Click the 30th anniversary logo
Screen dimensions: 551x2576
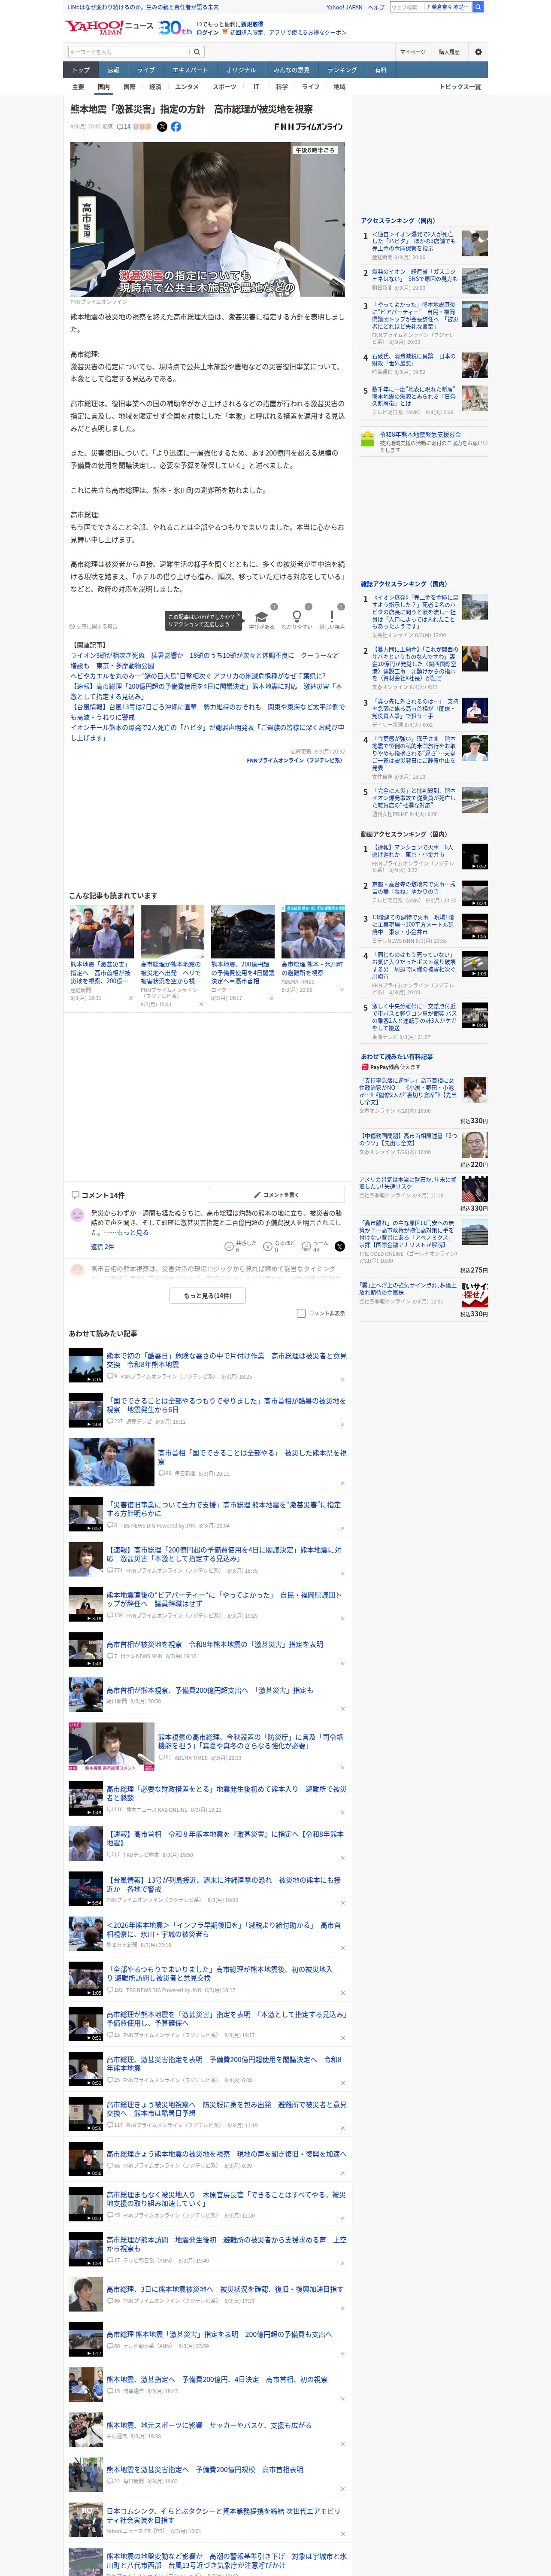coord(175,28)
